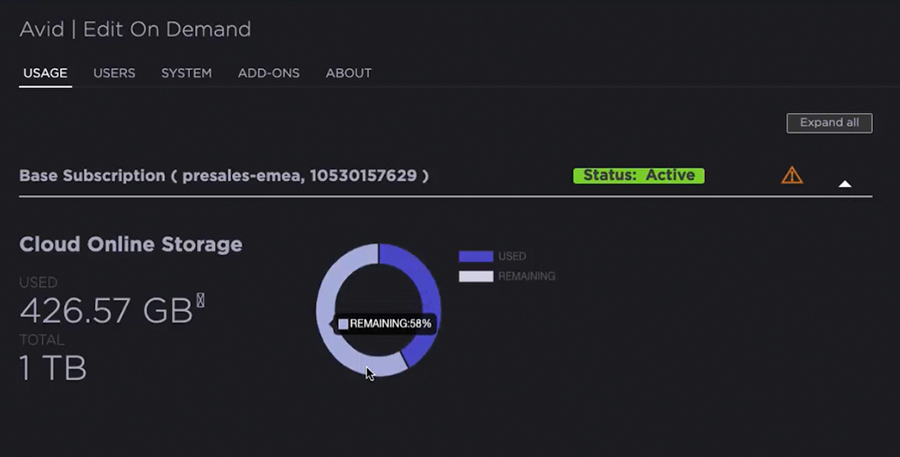Screen dimensions: 900x457
Task: Click the REMAINING:58% tooltip label
Action: [384, 324]
